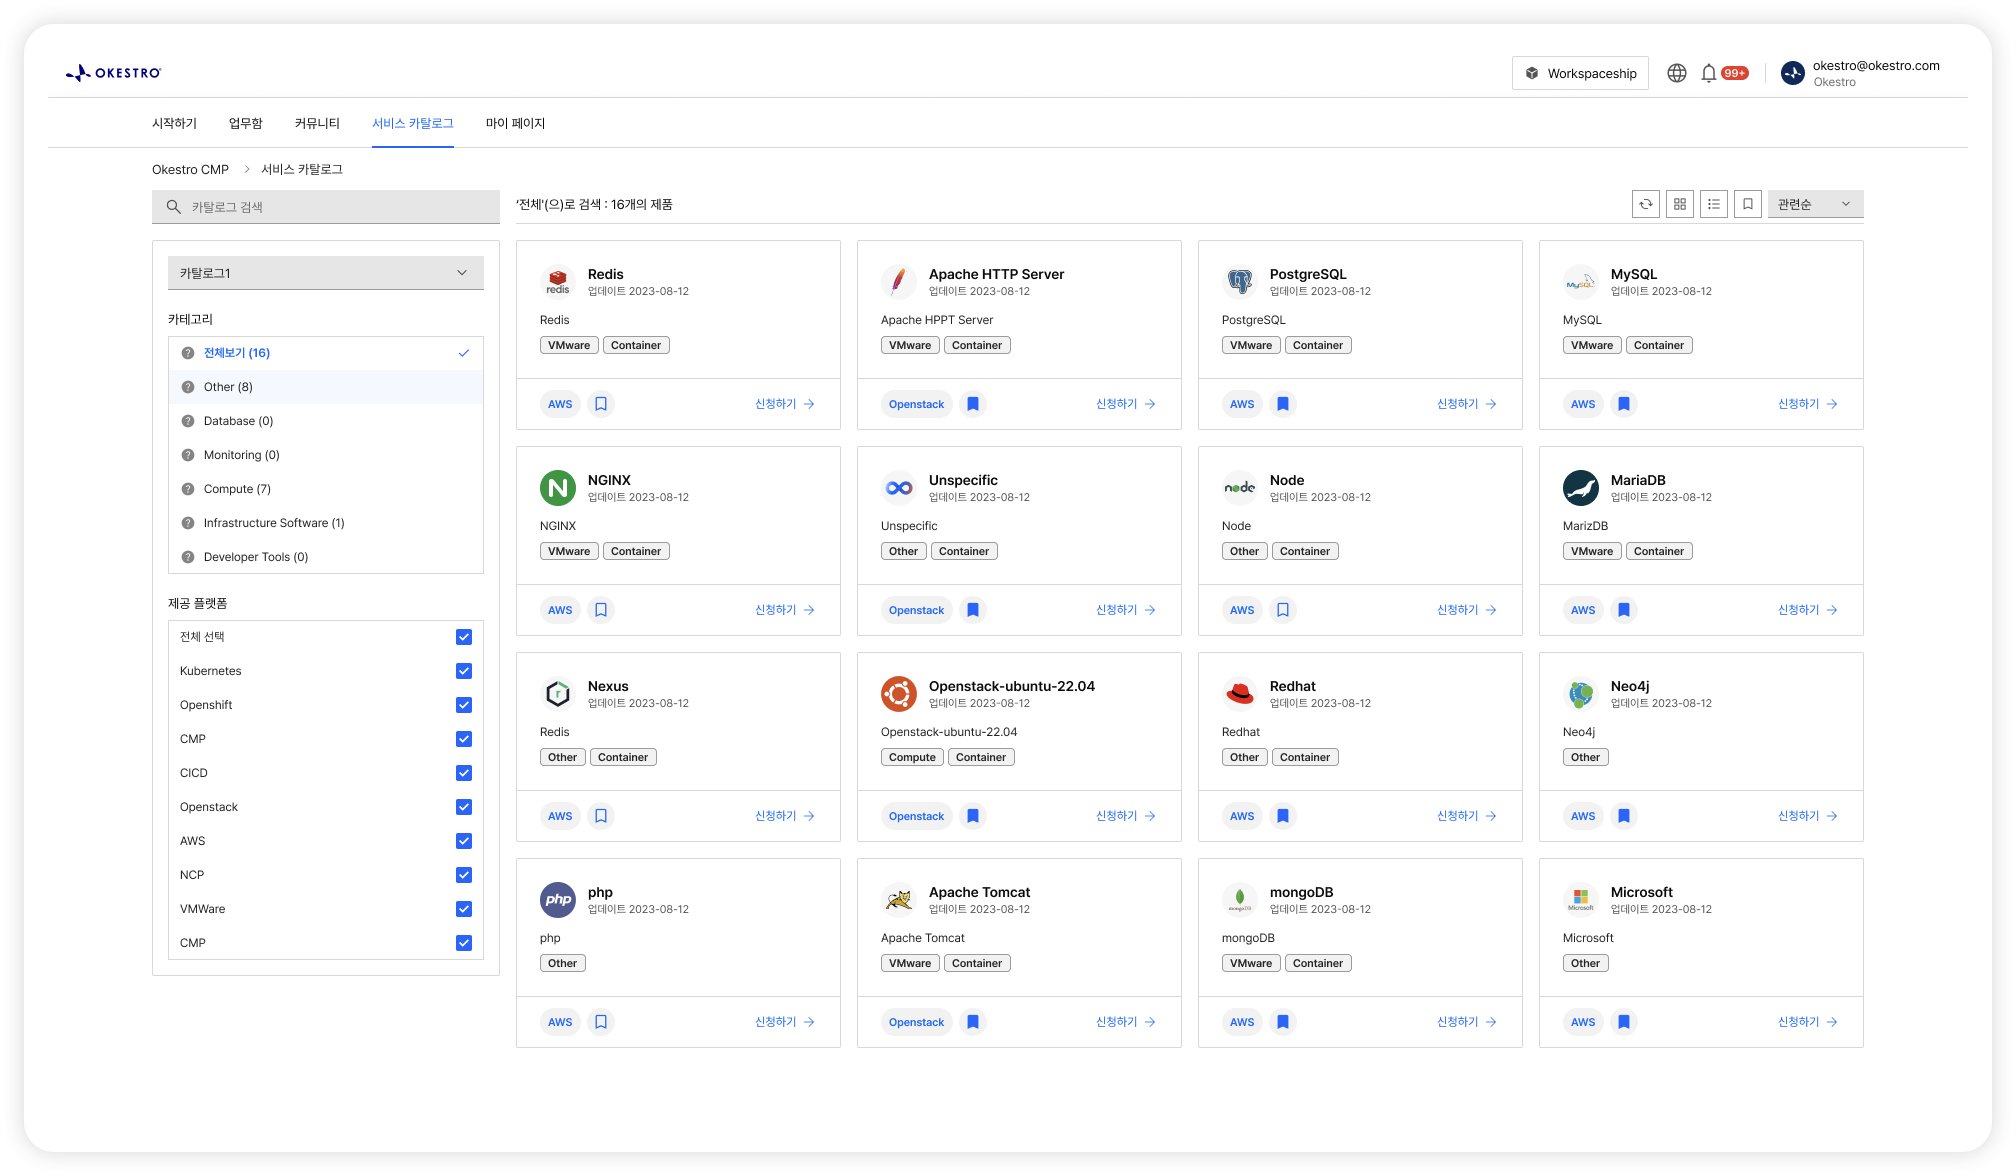The width and height of the screenshot is (2016, 1176).
Task: Bookmark the Nexus card
Action: click(601, 816)
